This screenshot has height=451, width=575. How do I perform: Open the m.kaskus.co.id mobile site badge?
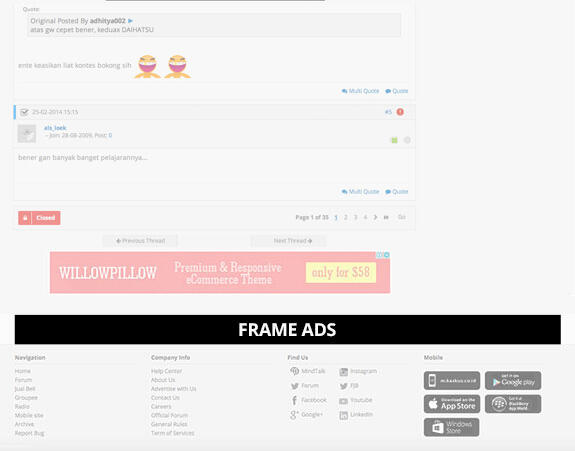pyautogui.click(x=452, y=381)
